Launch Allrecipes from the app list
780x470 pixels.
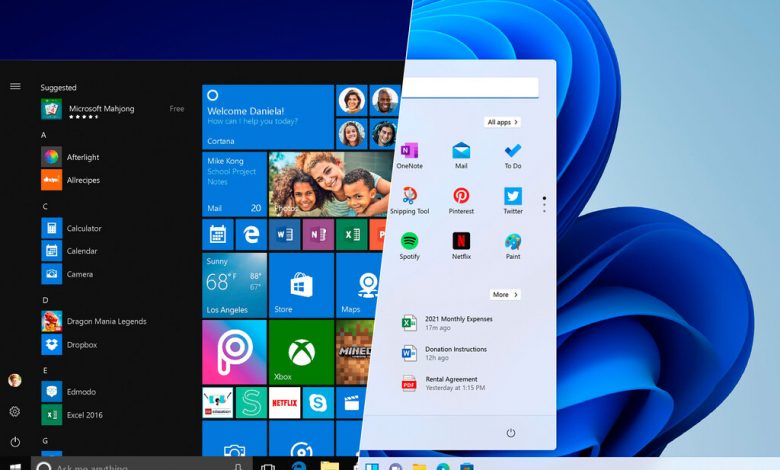tap(70, 180)
